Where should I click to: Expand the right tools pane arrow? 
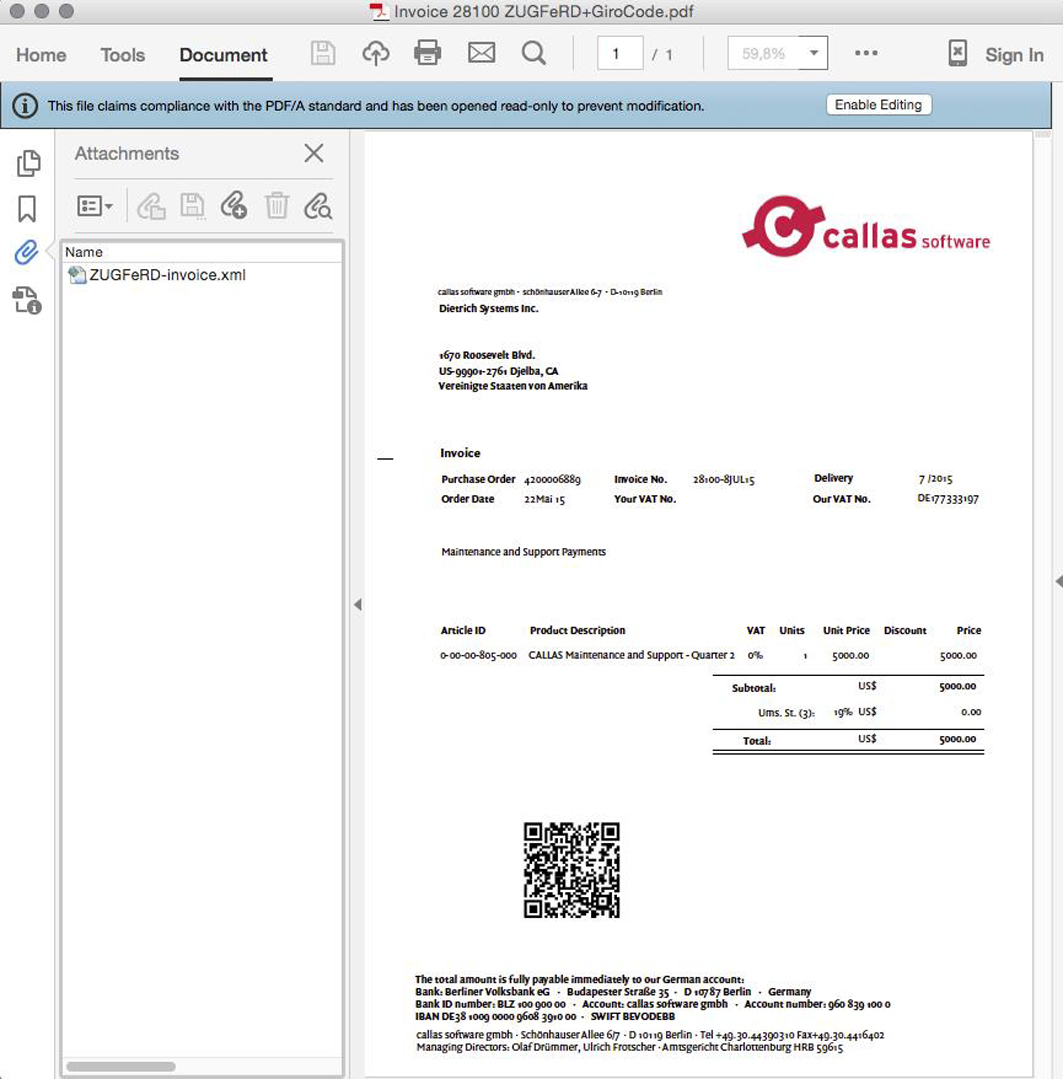coord(1057,581)
